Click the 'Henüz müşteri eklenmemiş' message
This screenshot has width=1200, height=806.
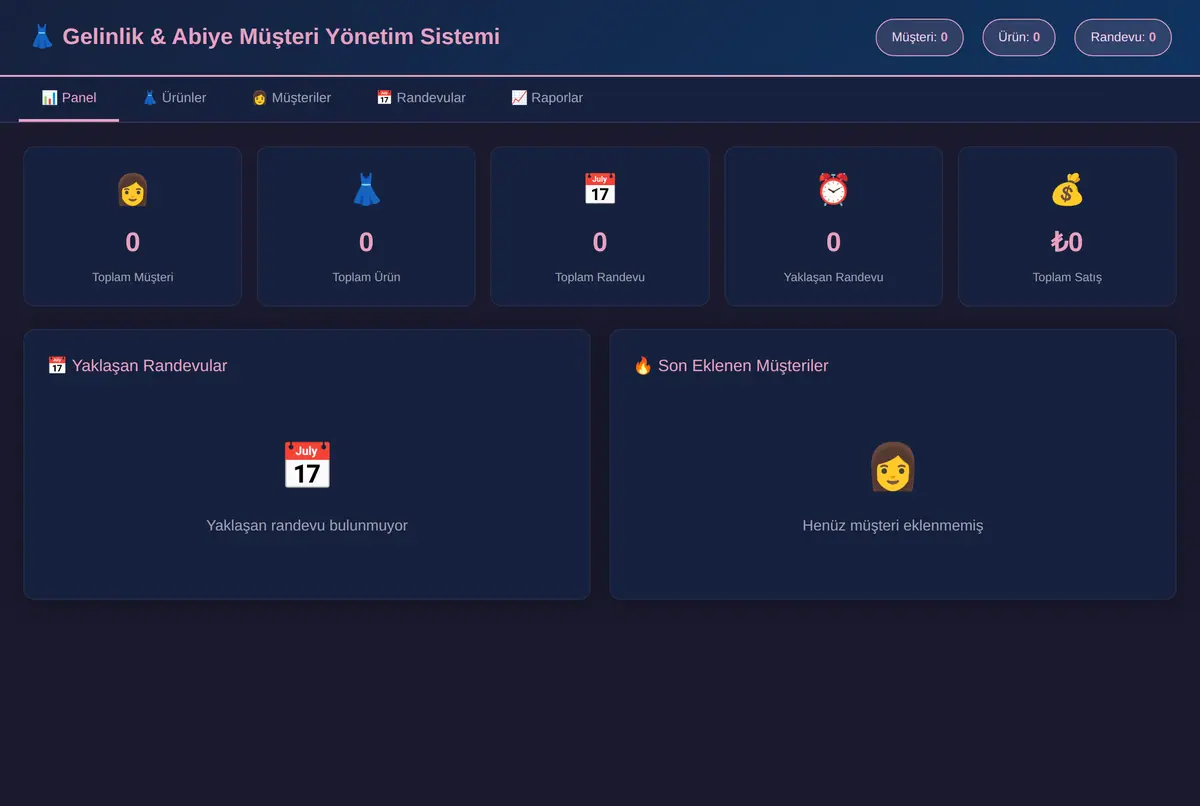(x=893, y=525)
